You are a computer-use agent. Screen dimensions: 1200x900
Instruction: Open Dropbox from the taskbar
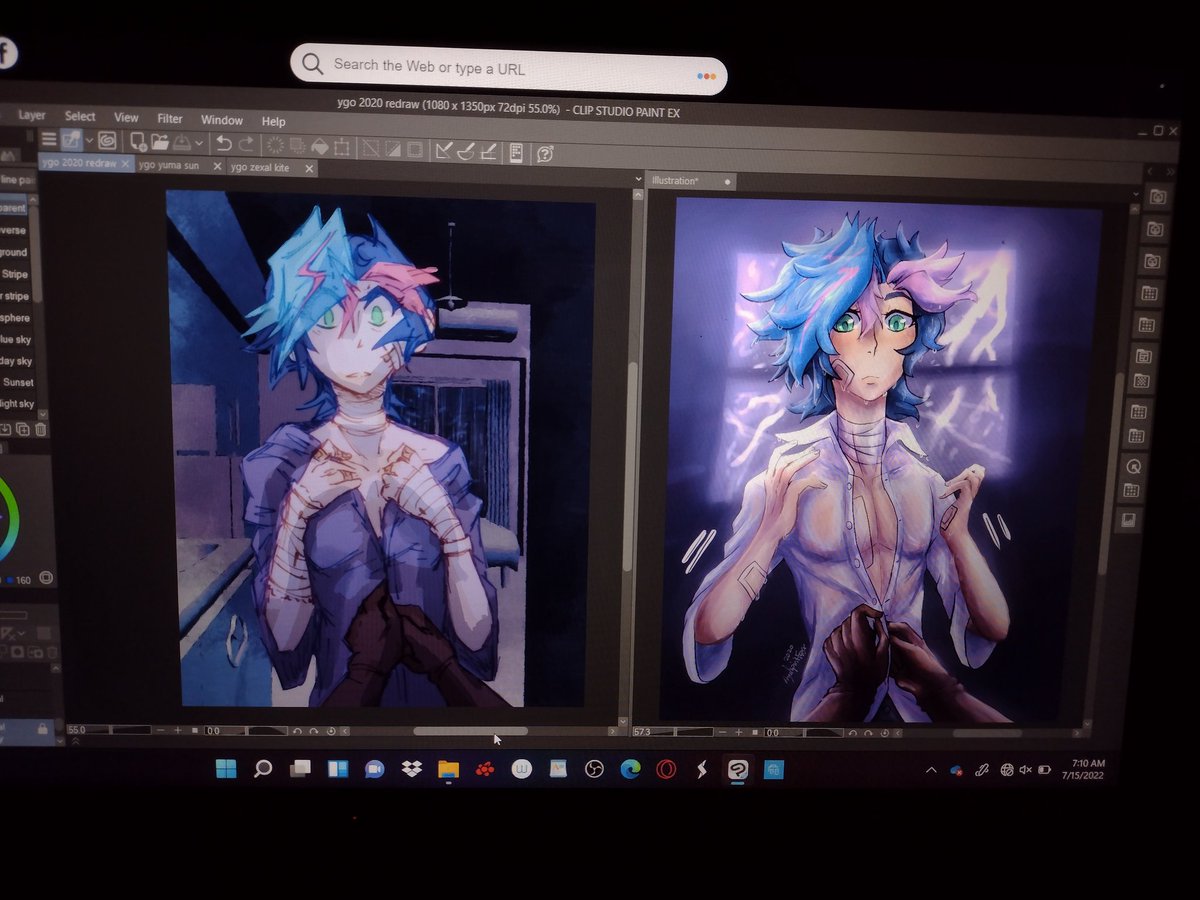tap(411, 769)
